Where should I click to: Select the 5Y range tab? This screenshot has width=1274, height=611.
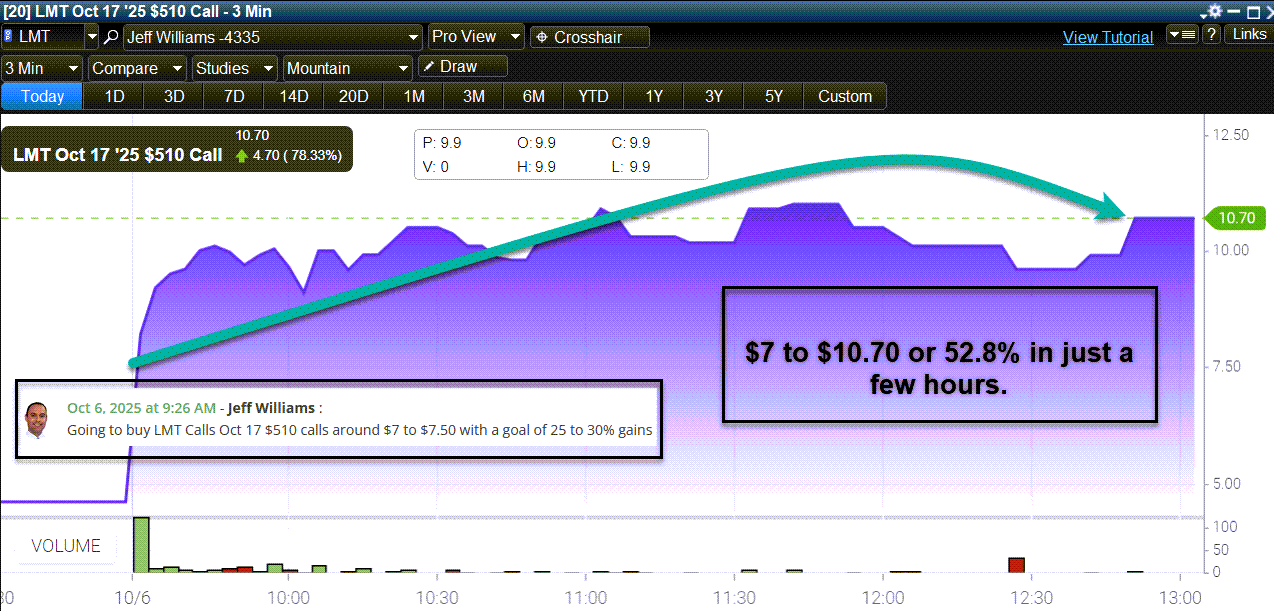[x=774, y=97]
